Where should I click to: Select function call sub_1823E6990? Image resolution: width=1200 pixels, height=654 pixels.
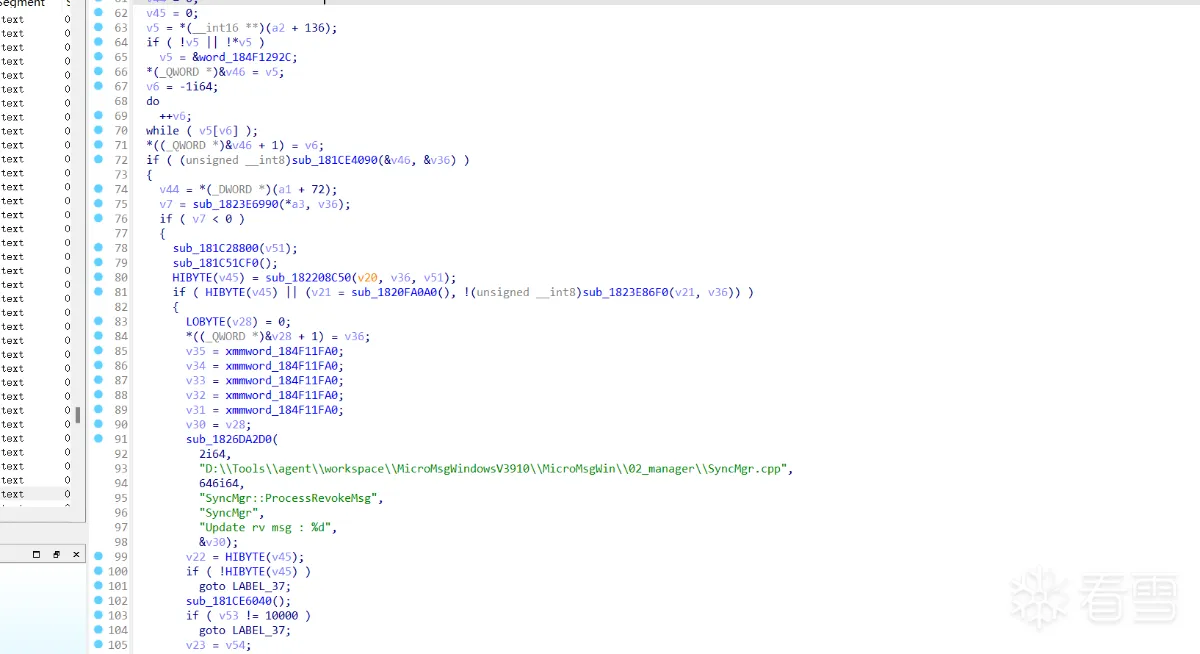click(x=236, y=204)
